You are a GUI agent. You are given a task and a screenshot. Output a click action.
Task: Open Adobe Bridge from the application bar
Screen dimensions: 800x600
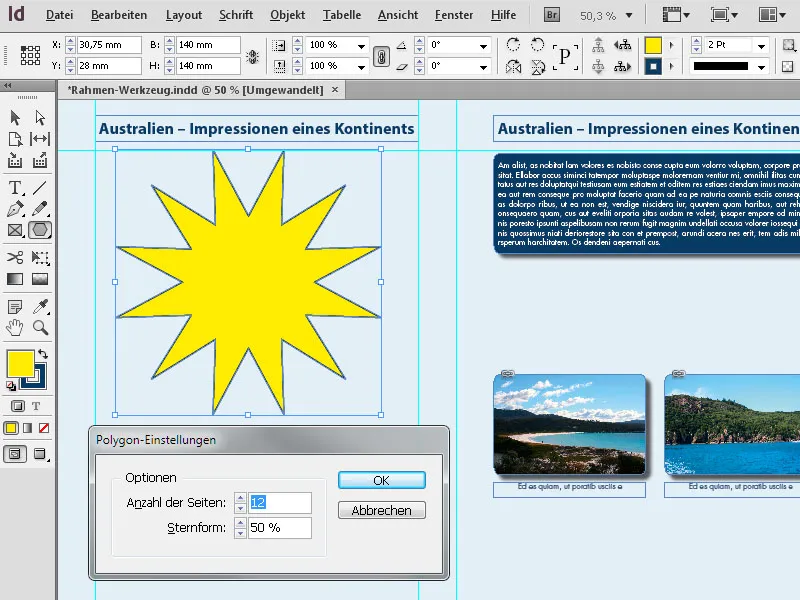tap(552, 15)
